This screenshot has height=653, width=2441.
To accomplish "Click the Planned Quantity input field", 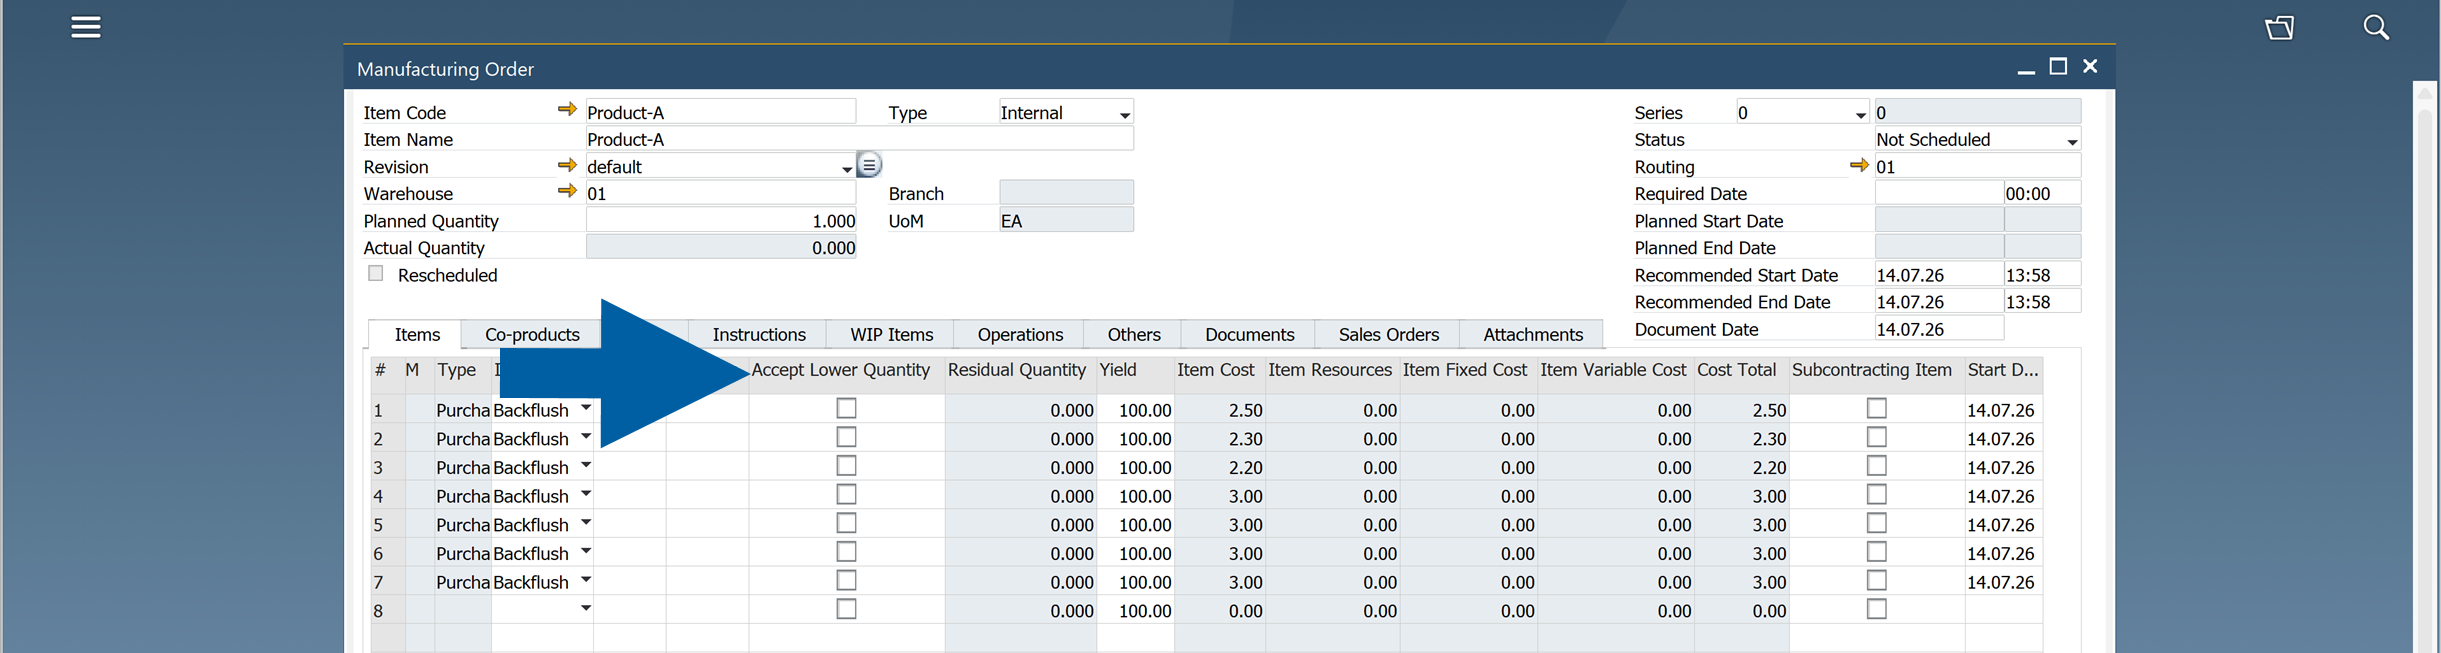I will [x=721, y=221].
